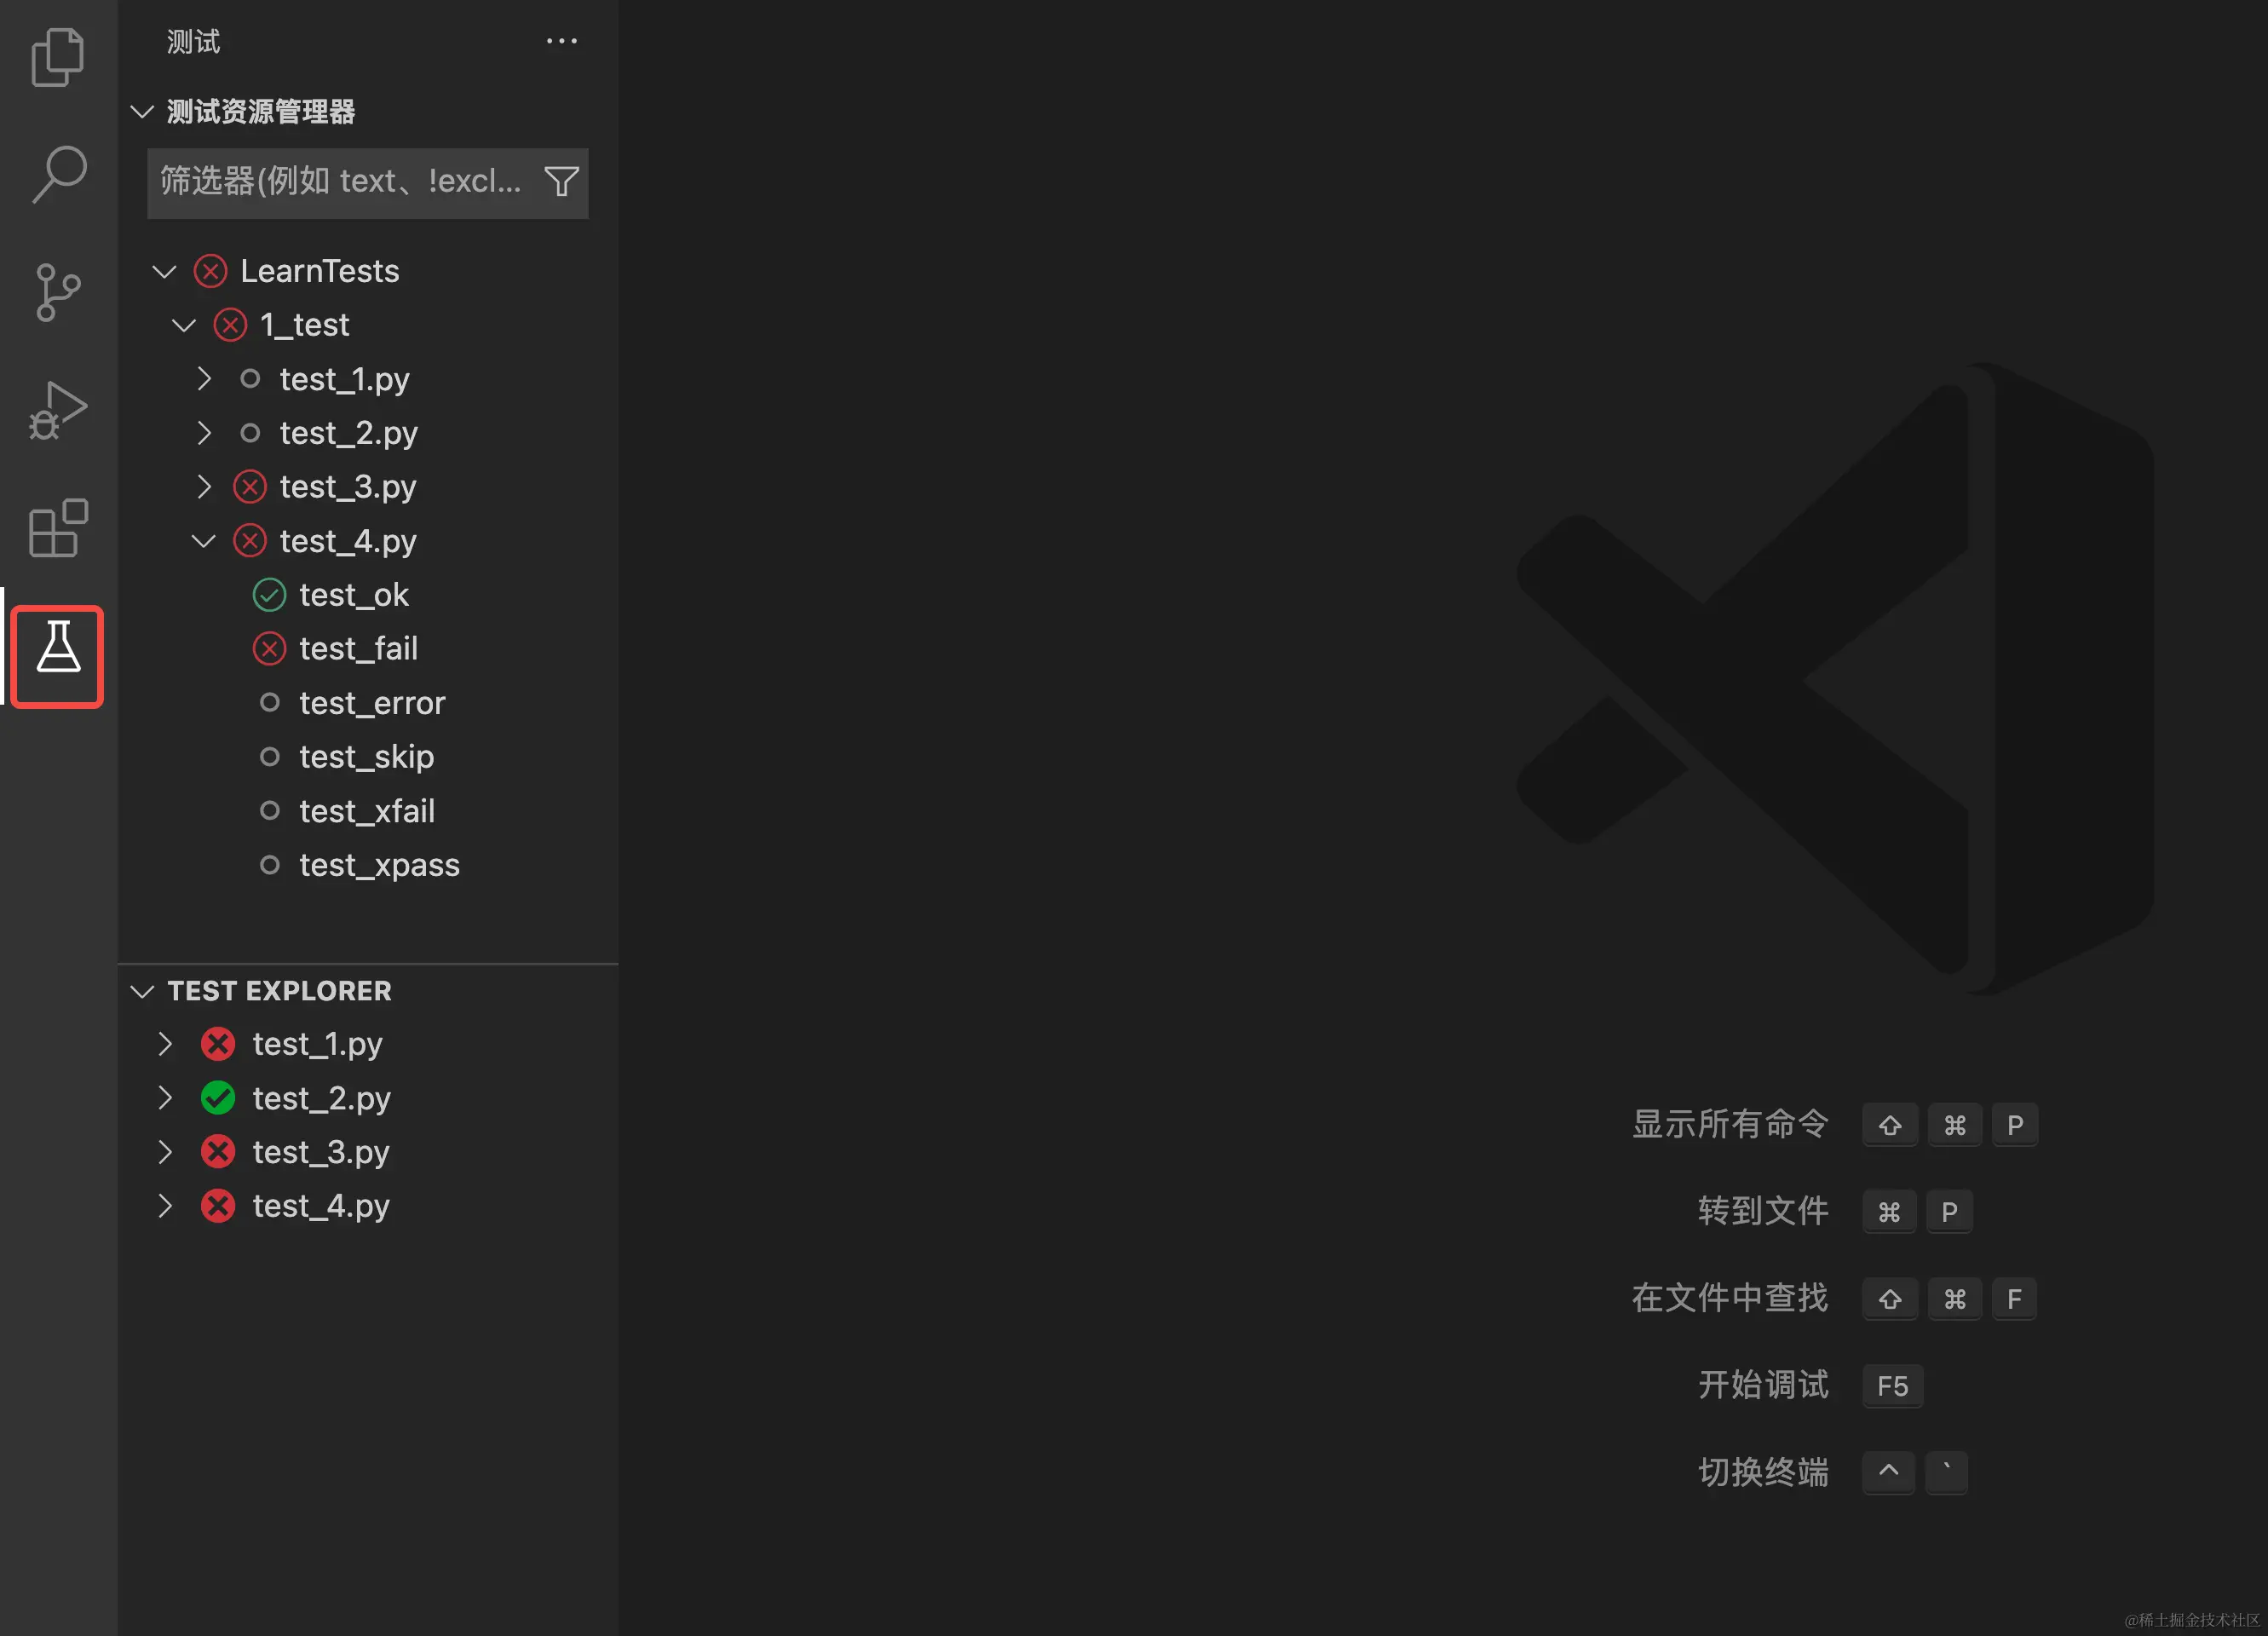Collapse test_4.py in the test resource manager

(204, 541)
